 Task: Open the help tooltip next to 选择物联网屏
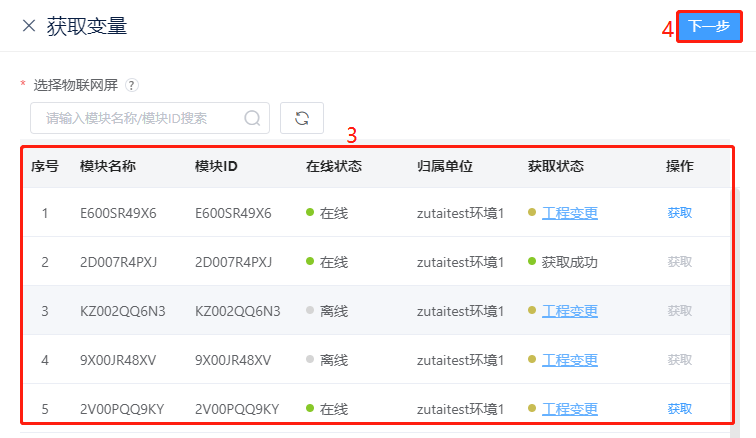[x=132, y=85]
